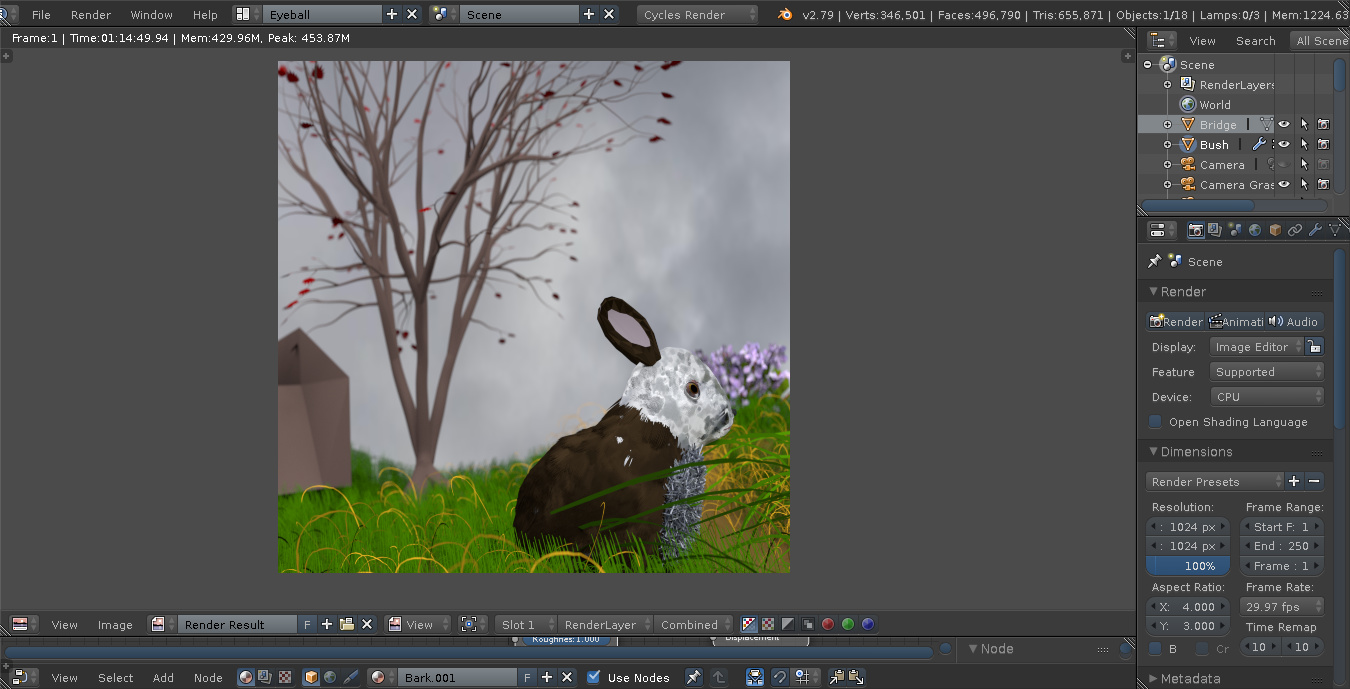Show only the blue channel
The width and height of the screenshot is (1350, 689).
point(868,624)
